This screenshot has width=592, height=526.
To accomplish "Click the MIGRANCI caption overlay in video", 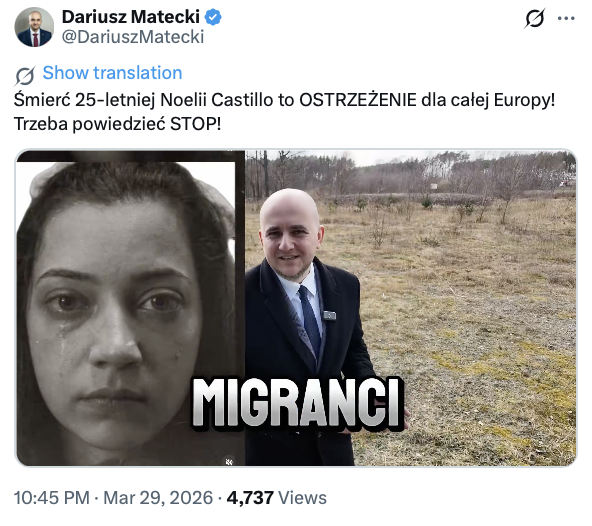I will tap(297, 404).
